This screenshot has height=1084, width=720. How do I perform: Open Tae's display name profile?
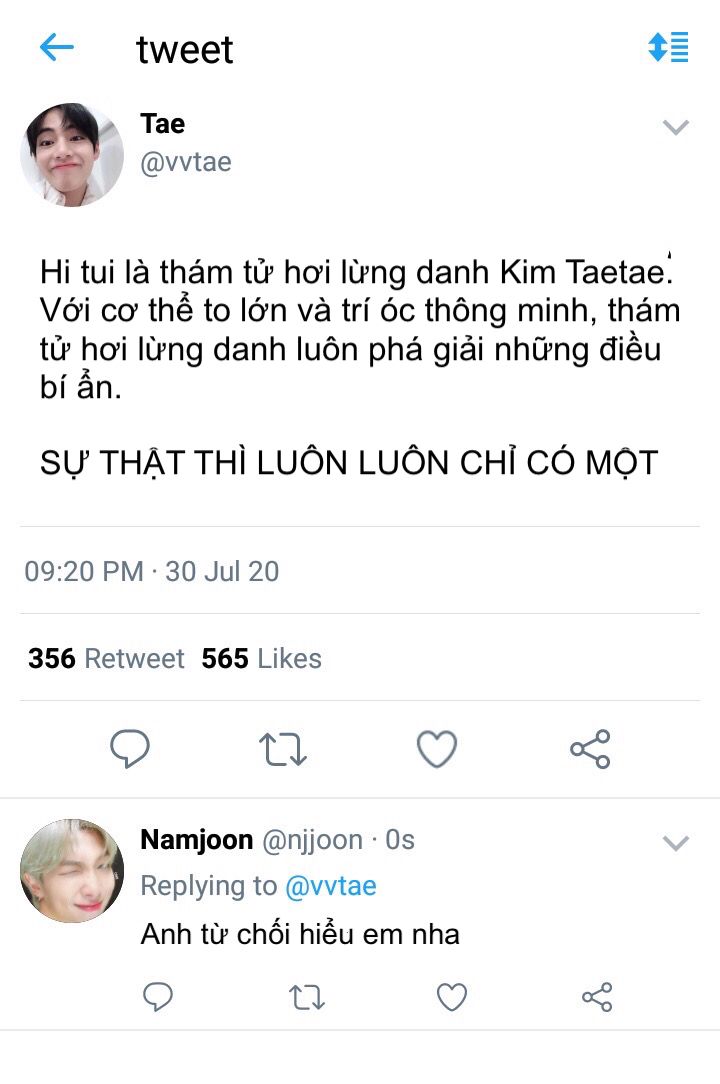[x=162, y=124]
